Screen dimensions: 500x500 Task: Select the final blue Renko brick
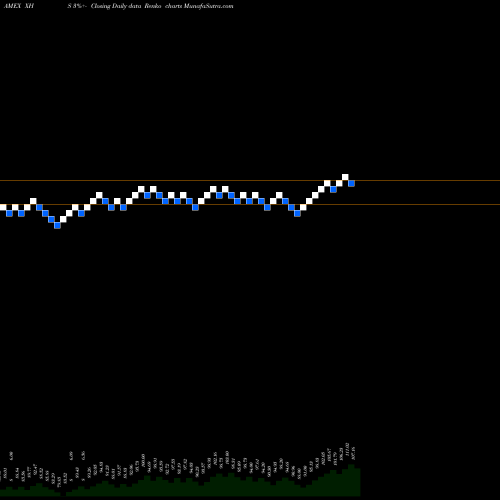pyautogui.click(x=351, y=183)
